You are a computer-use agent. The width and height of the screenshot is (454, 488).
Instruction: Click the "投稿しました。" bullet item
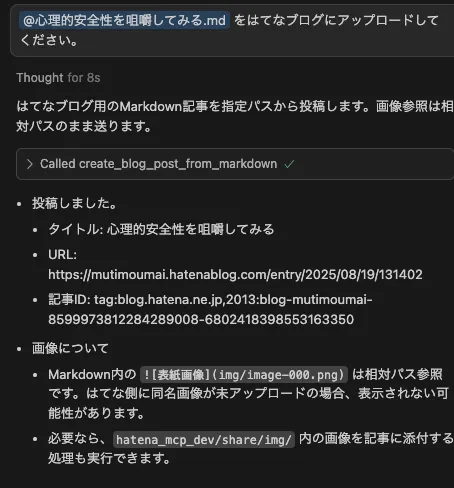(x=74, y=203)
